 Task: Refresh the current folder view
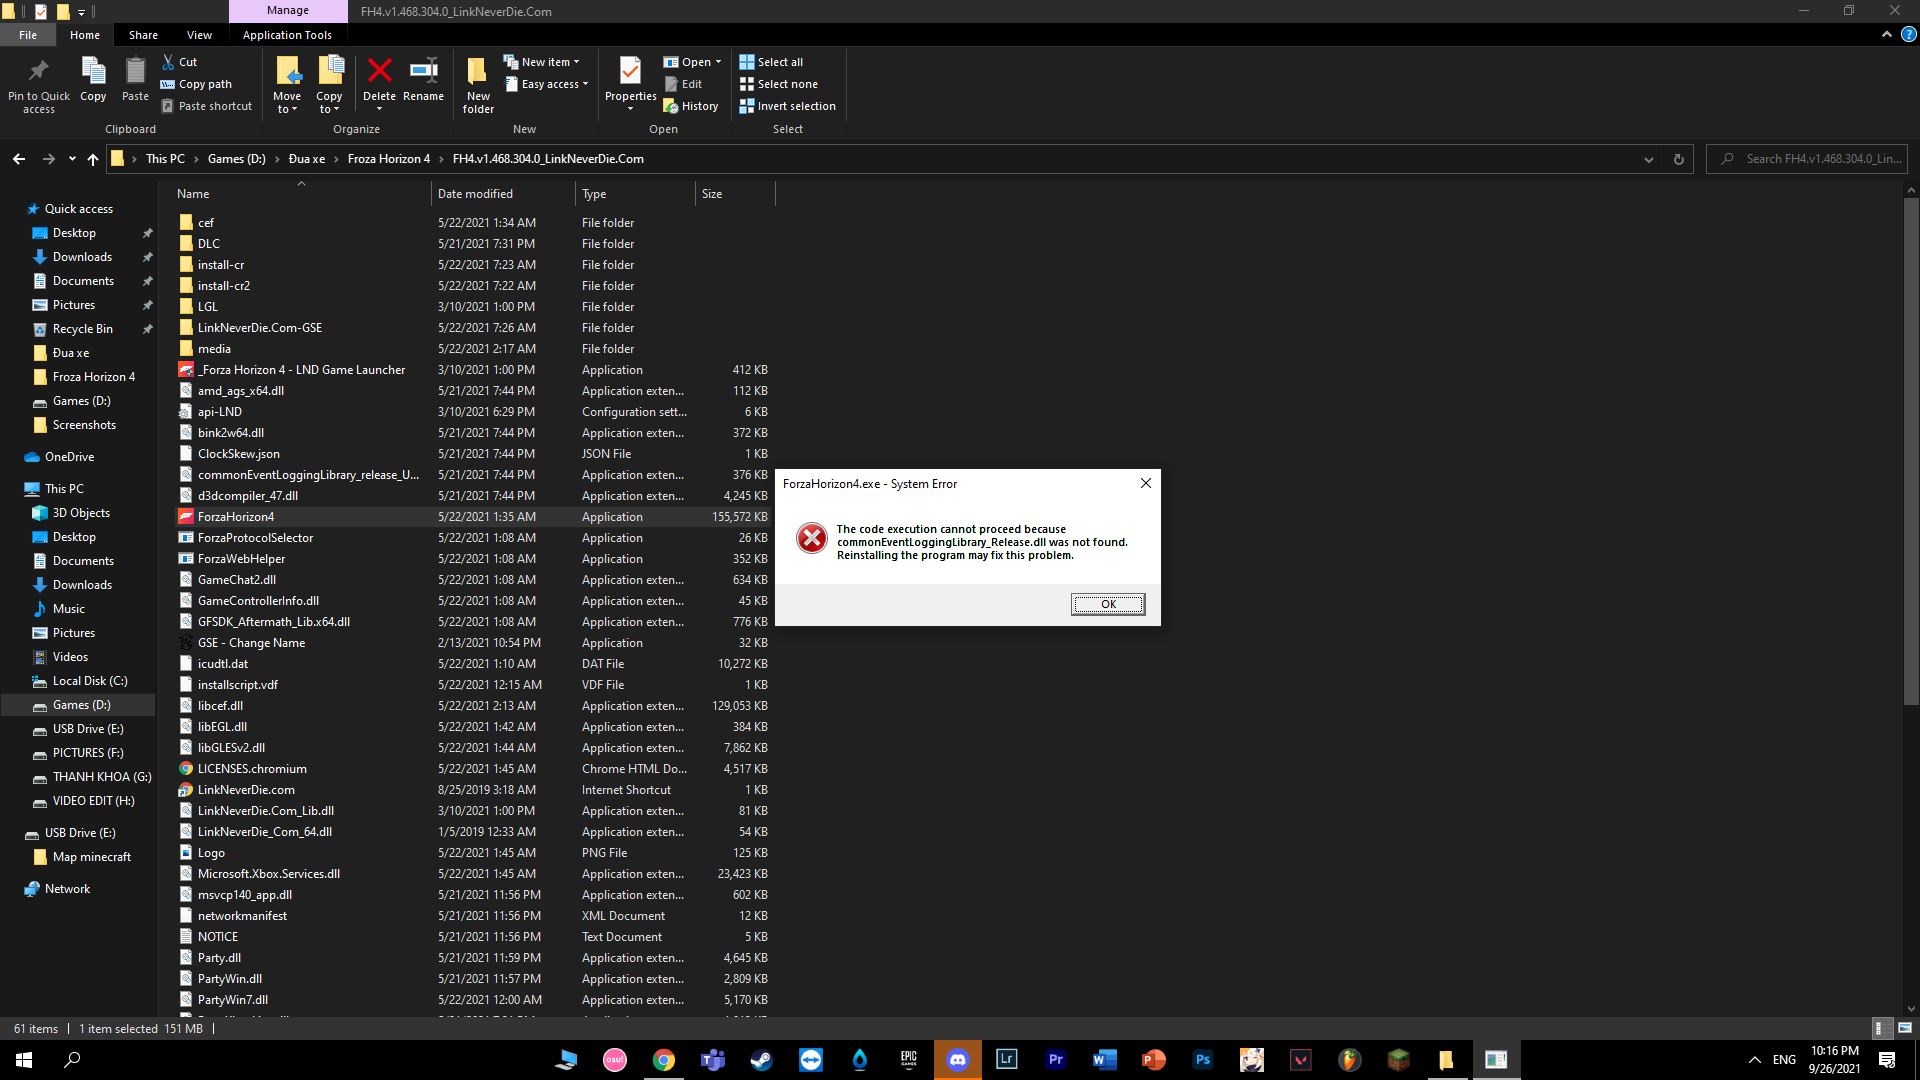tap(1679, 159)
